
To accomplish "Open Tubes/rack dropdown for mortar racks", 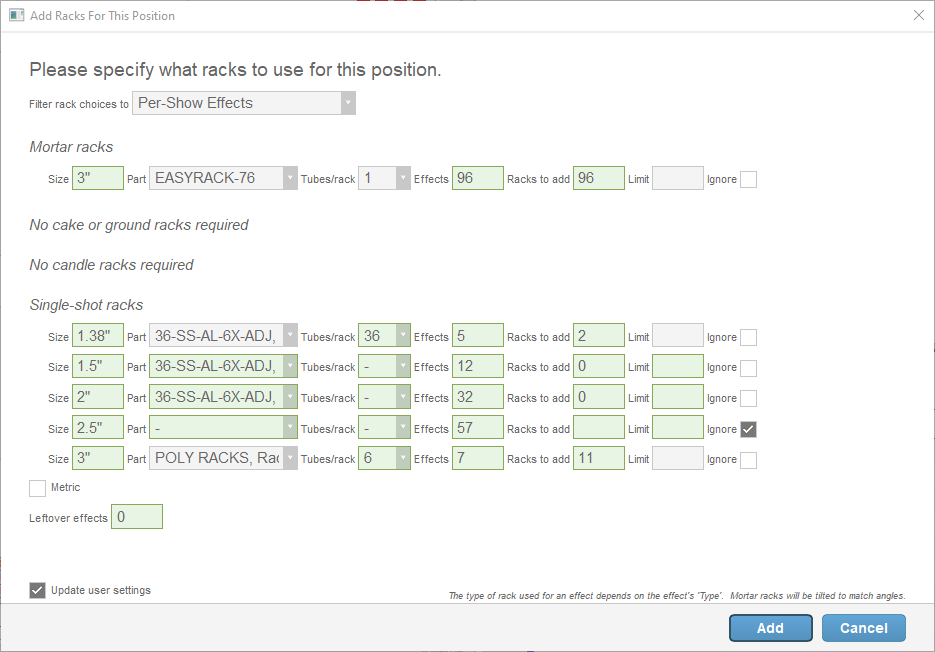I will 385,179.
